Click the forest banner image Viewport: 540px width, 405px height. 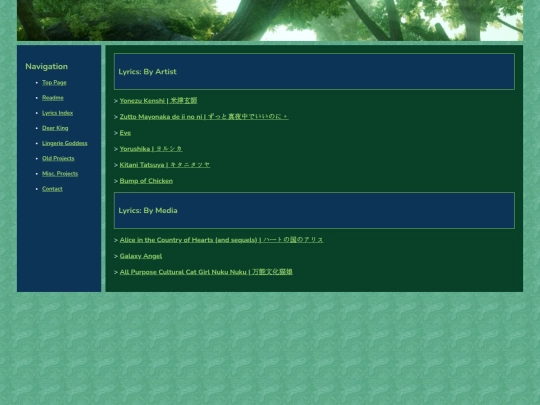(x=270, y=20)
